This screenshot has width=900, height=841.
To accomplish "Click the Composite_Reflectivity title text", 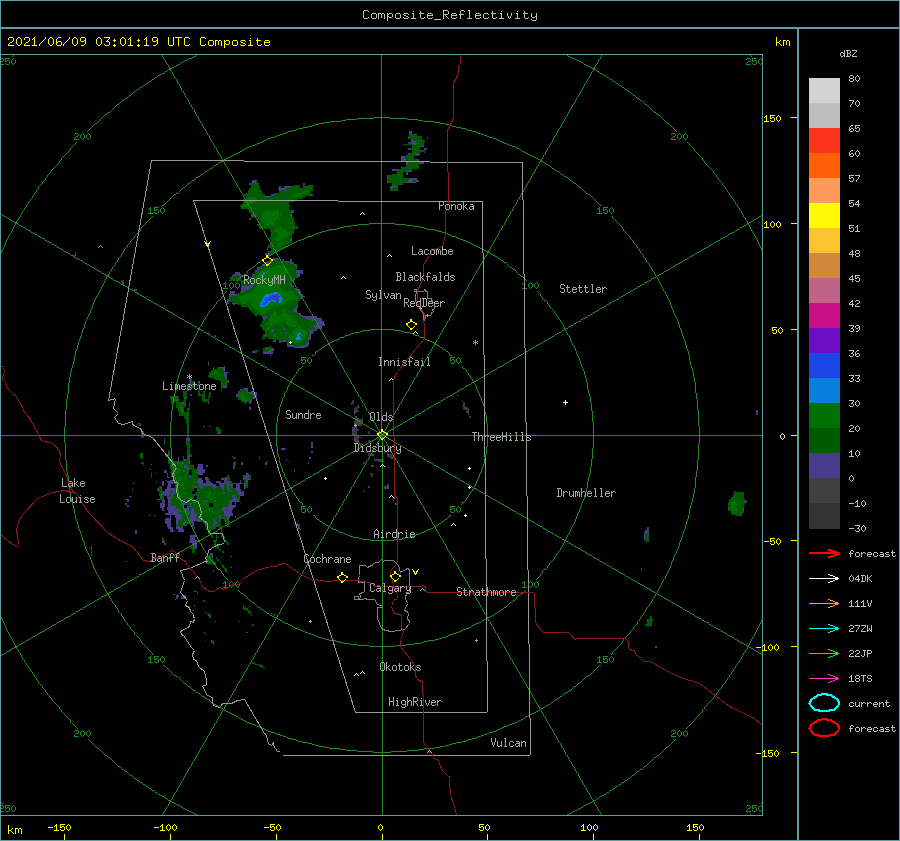I will (x=450, y=15).
